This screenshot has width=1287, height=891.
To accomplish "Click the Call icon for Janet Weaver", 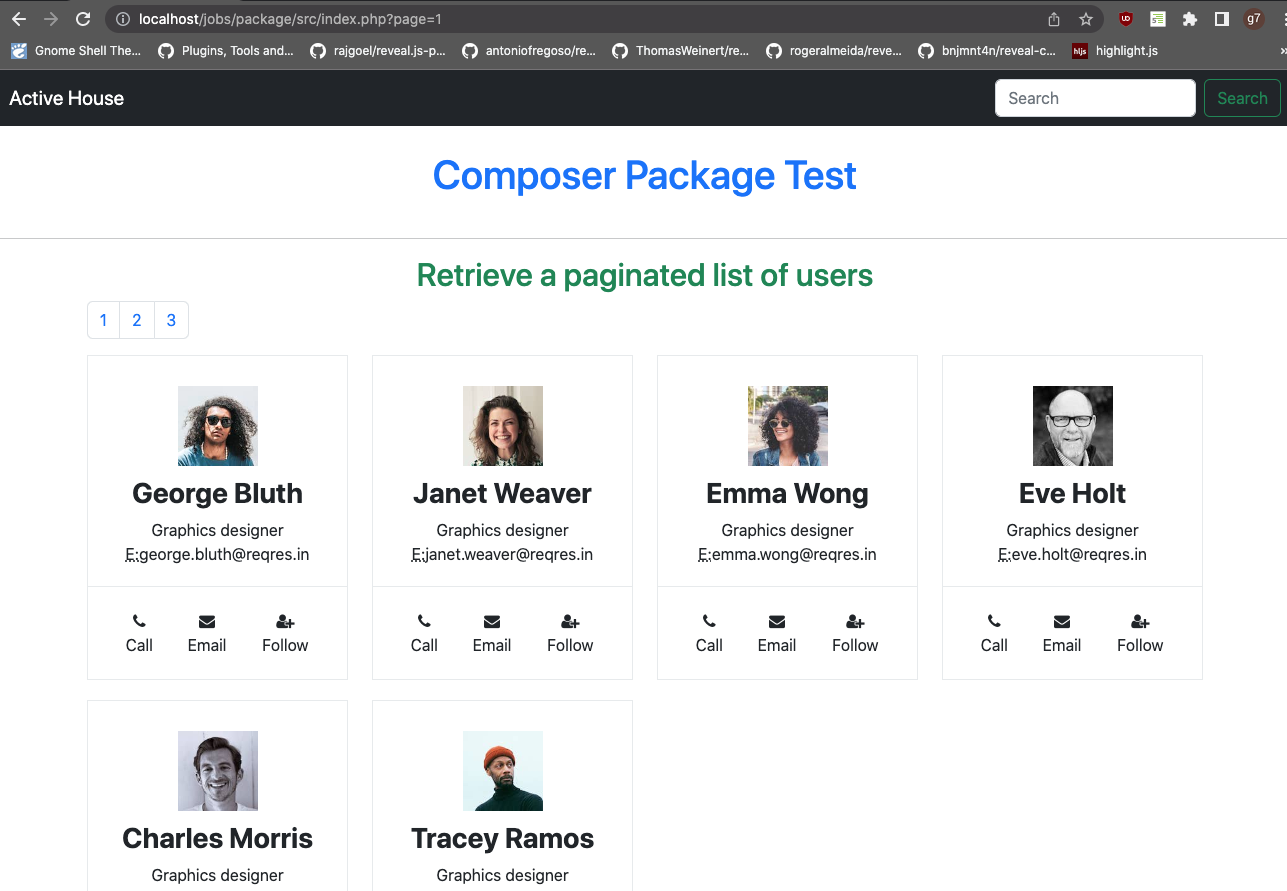I will coord(424,621).
